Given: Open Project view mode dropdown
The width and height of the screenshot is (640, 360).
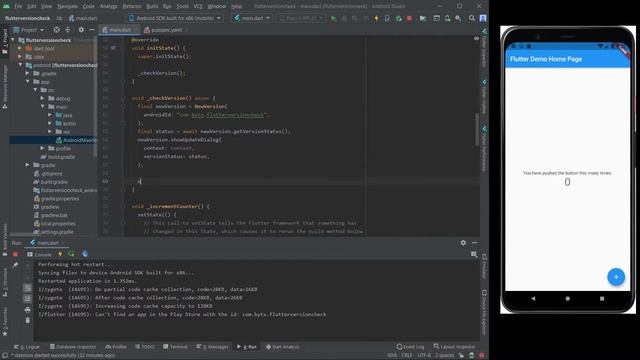Looking at the screenshot, I should (29, 30).
